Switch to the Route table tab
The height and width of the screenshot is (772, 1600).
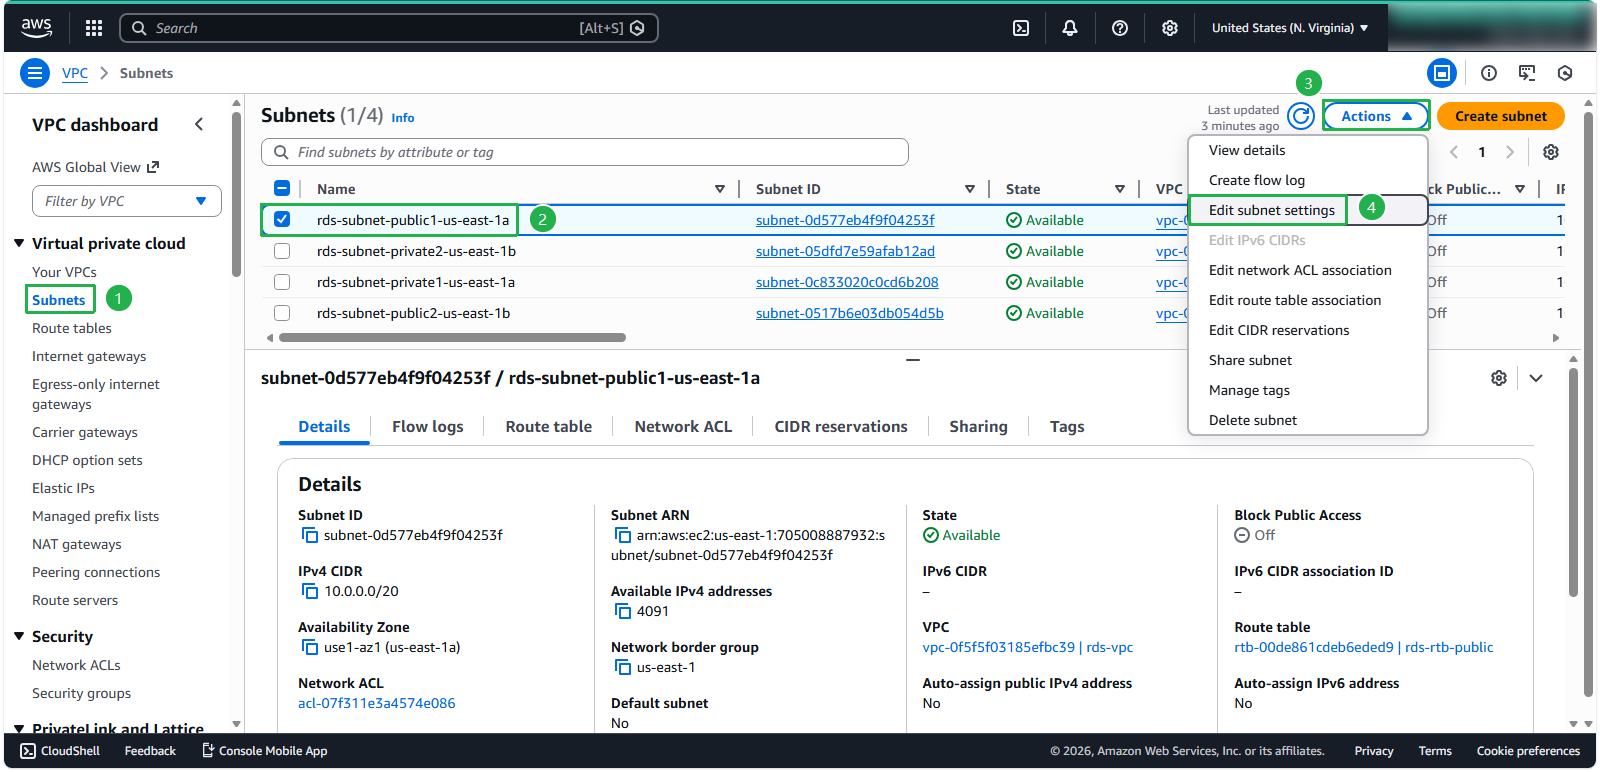[x=549, y=427]
